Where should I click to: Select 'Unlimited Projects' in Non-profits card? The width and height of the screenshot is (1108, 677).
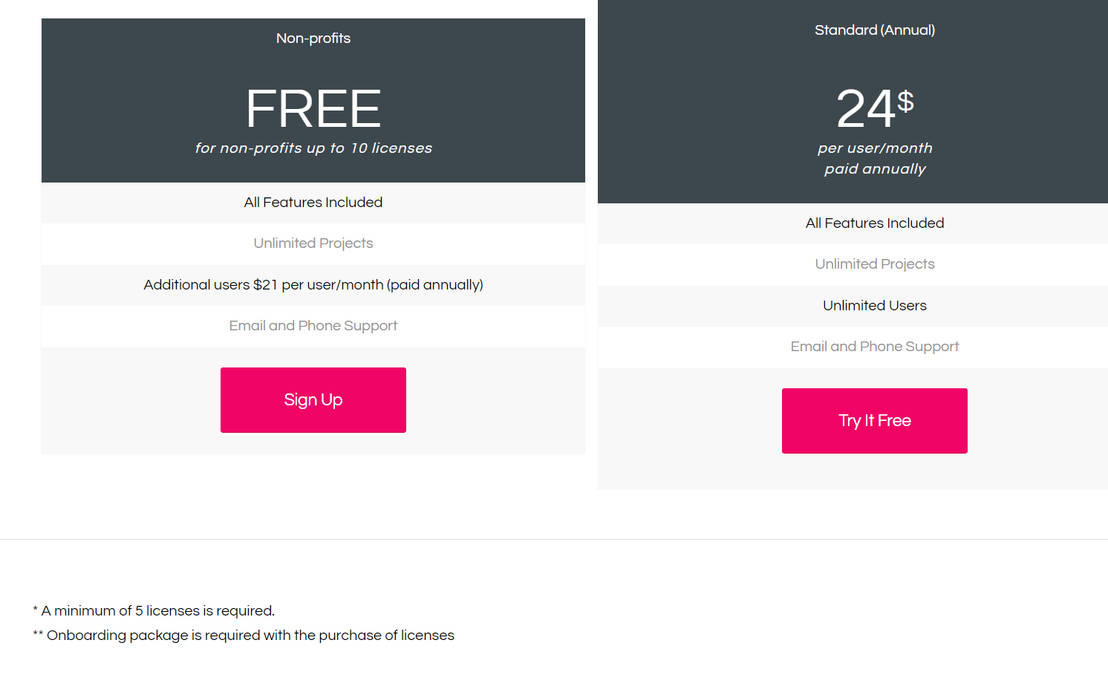[313, 243]
